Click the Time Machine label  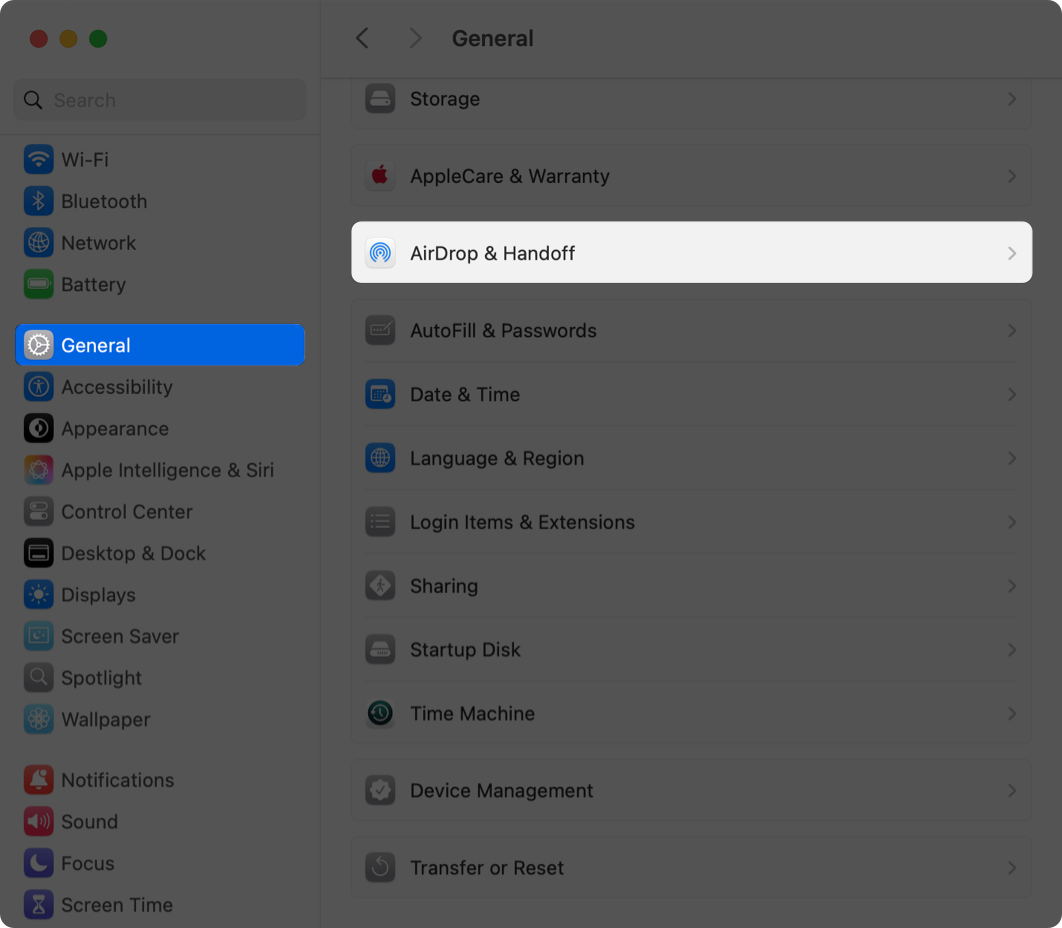pos(472,713)
